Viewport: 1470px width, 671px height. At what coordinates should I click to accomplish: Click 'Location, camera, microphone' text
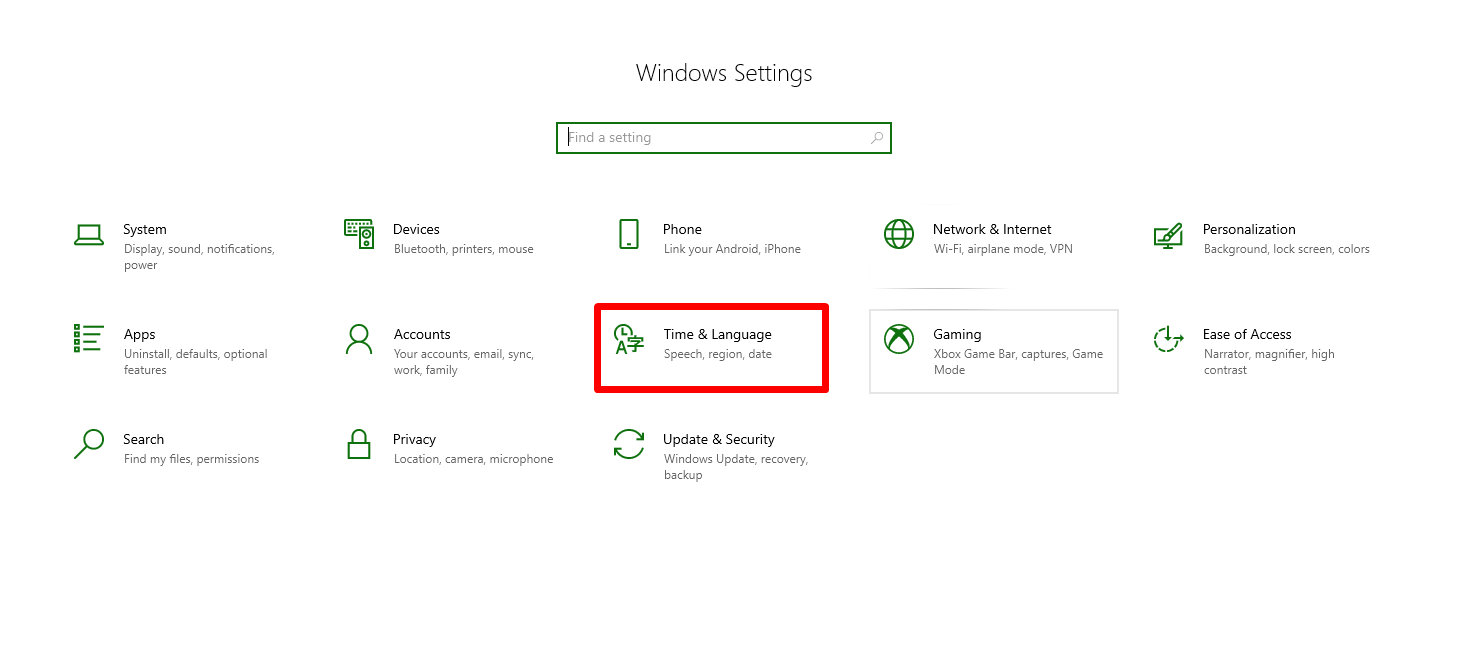pyautogui.click(x=473, y=460)
